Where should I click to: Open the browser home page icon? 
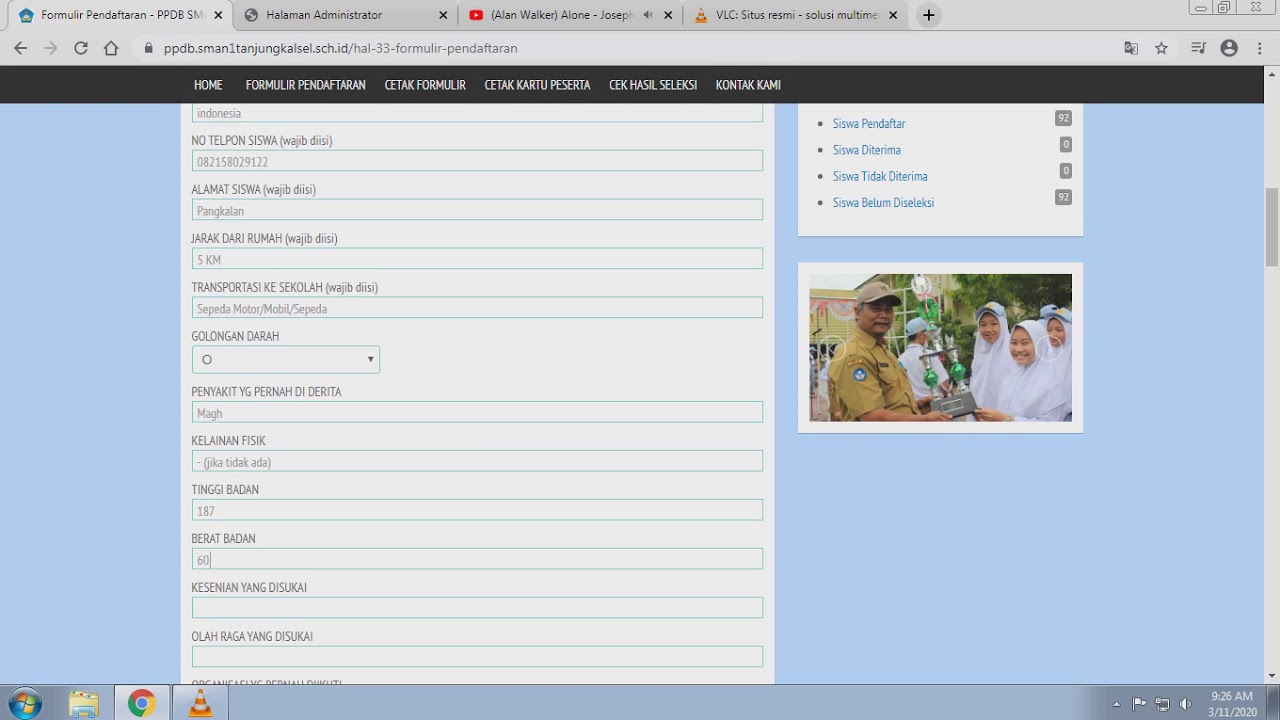point(111,48)
